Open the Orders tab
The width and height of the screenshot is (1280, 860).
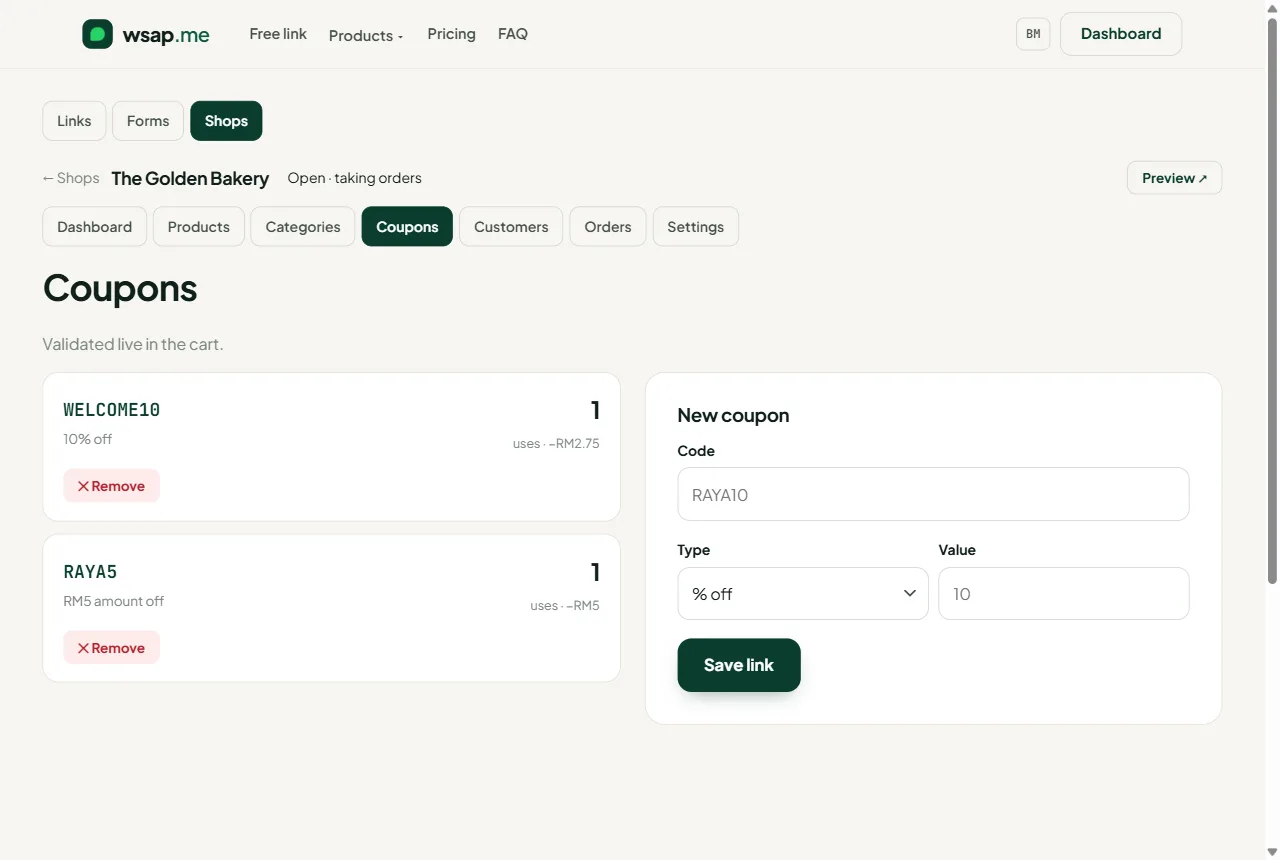[608, 227]
